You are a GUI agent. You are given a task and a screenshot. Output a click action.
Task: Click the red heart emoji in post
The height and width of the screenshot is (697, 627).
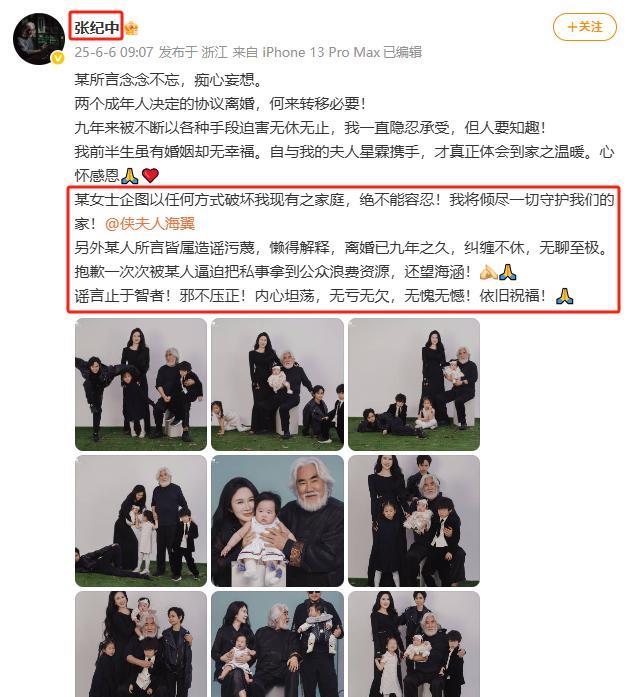click(x=151, y=176)
